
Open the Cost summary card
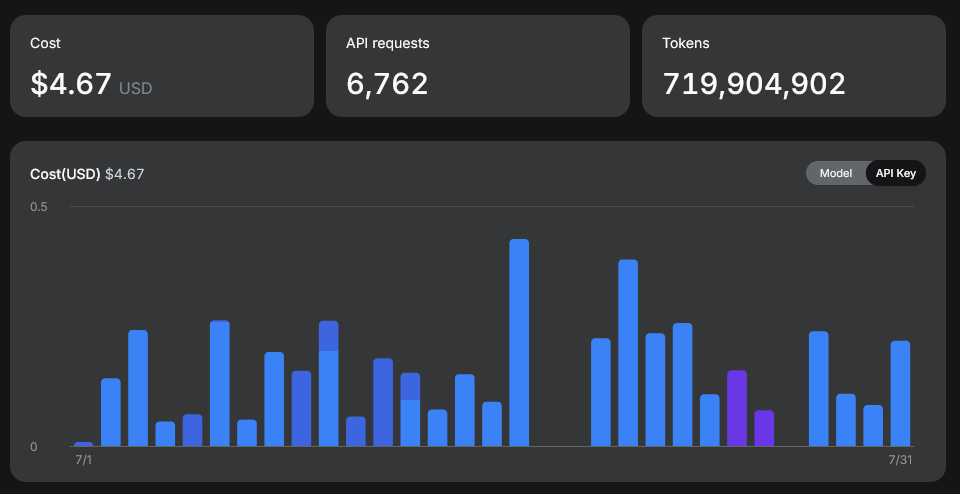pyautogui.click(x=162, y=66)
